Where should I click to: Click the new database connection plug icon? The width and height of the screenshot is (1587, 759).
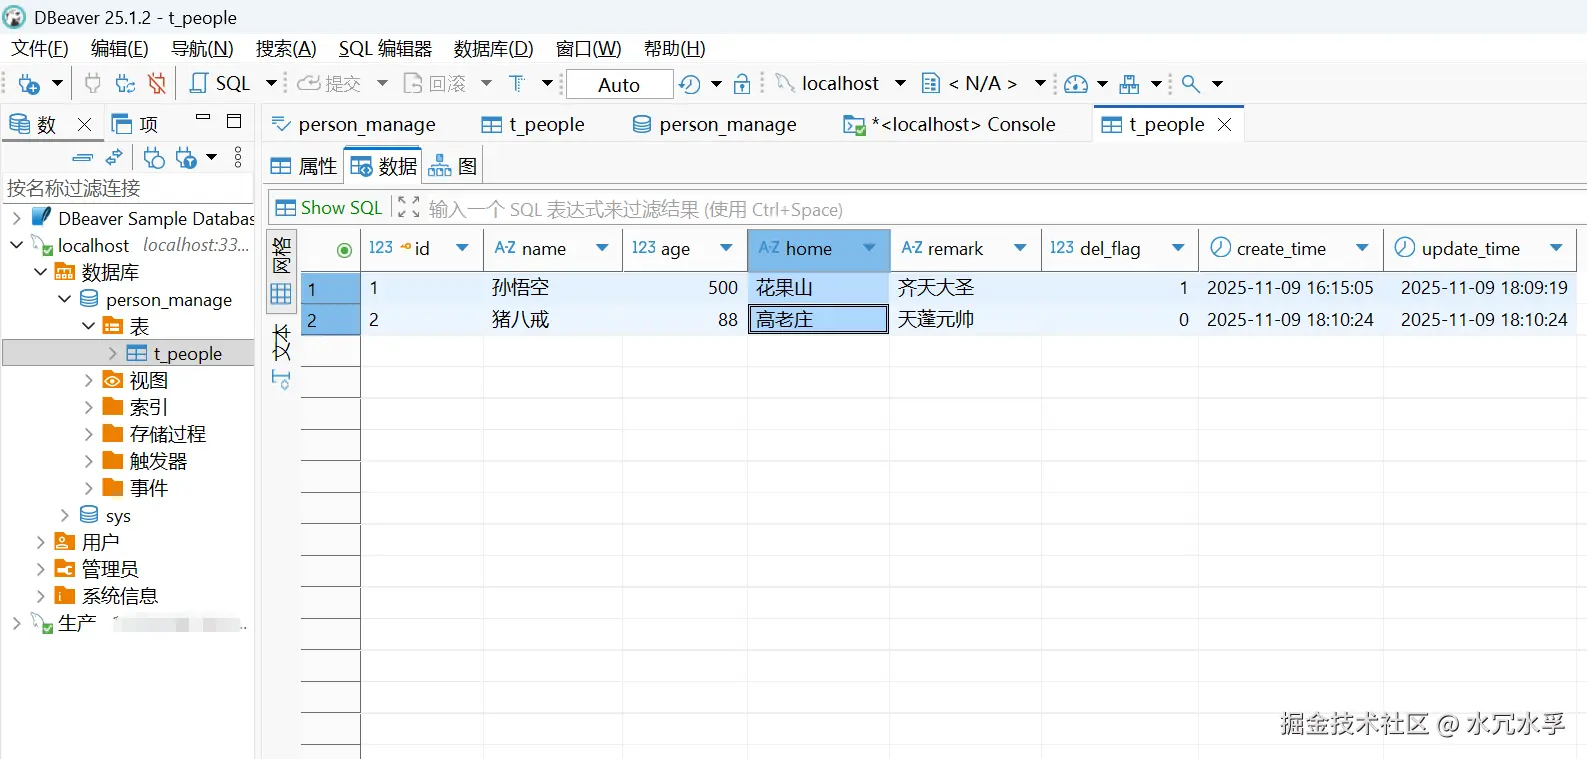point(29,84)
